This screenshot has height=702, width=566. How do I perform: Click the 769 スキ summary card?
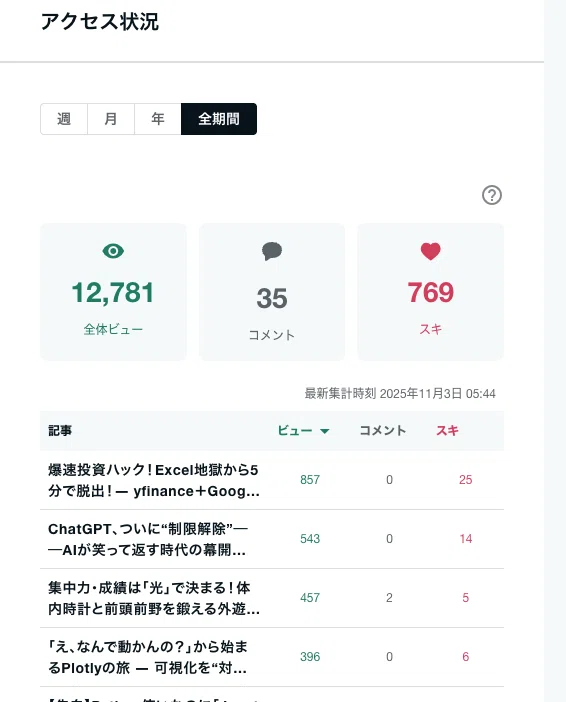coord(431,292)
